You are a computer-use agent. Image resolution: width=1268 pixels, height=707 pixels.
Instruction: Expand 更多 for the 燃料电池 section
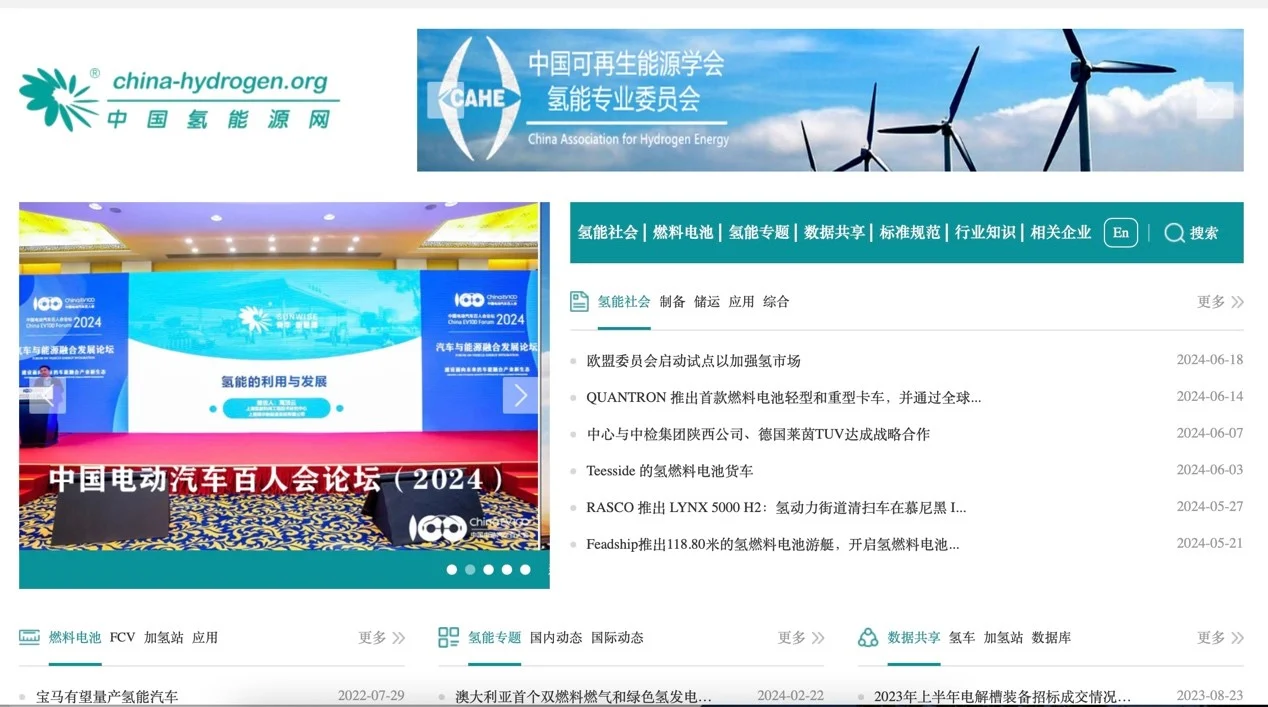pos(382,637)
